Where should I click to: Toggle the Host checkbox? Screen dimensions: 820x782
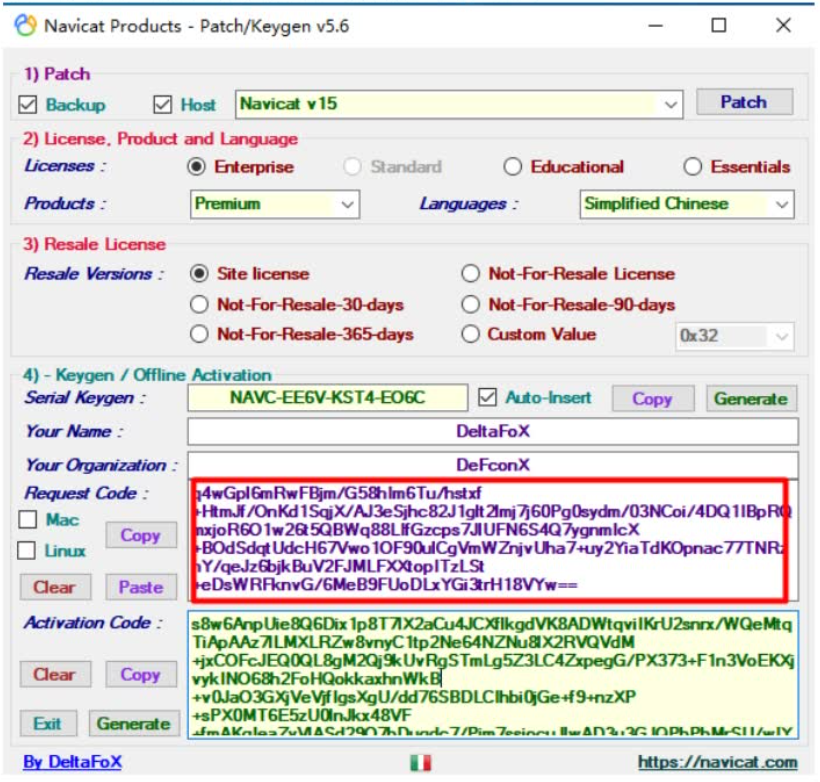click(163, 105)
